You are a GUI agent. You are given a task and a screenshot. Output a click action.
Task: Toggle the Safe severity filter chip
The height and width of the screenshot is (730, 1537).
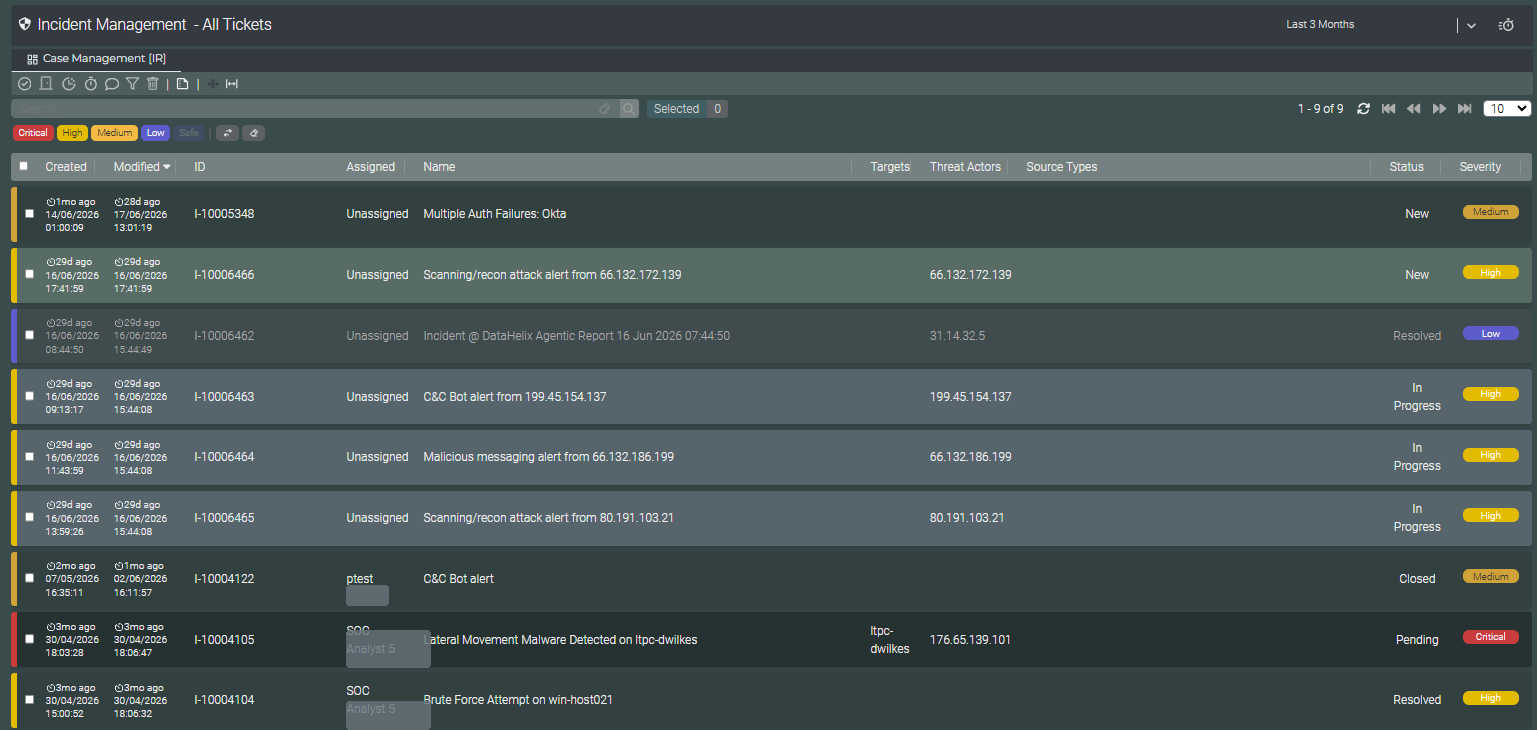coord(189,133)
